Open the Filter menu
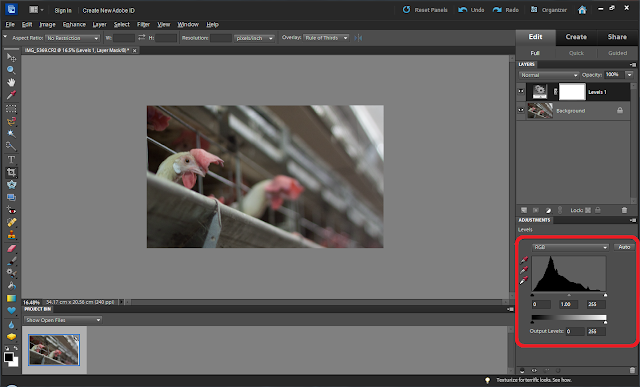 pos(143,24)
